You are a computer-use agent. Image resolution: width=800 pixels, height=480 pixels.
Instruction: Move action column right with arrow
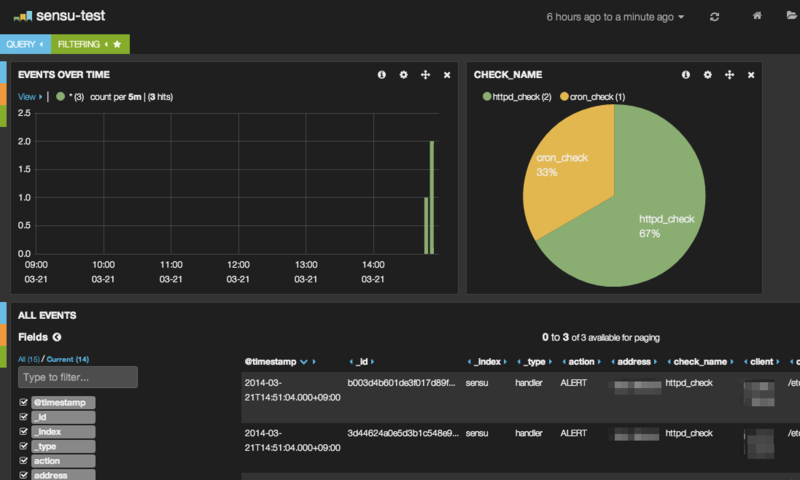click(599, 362)
